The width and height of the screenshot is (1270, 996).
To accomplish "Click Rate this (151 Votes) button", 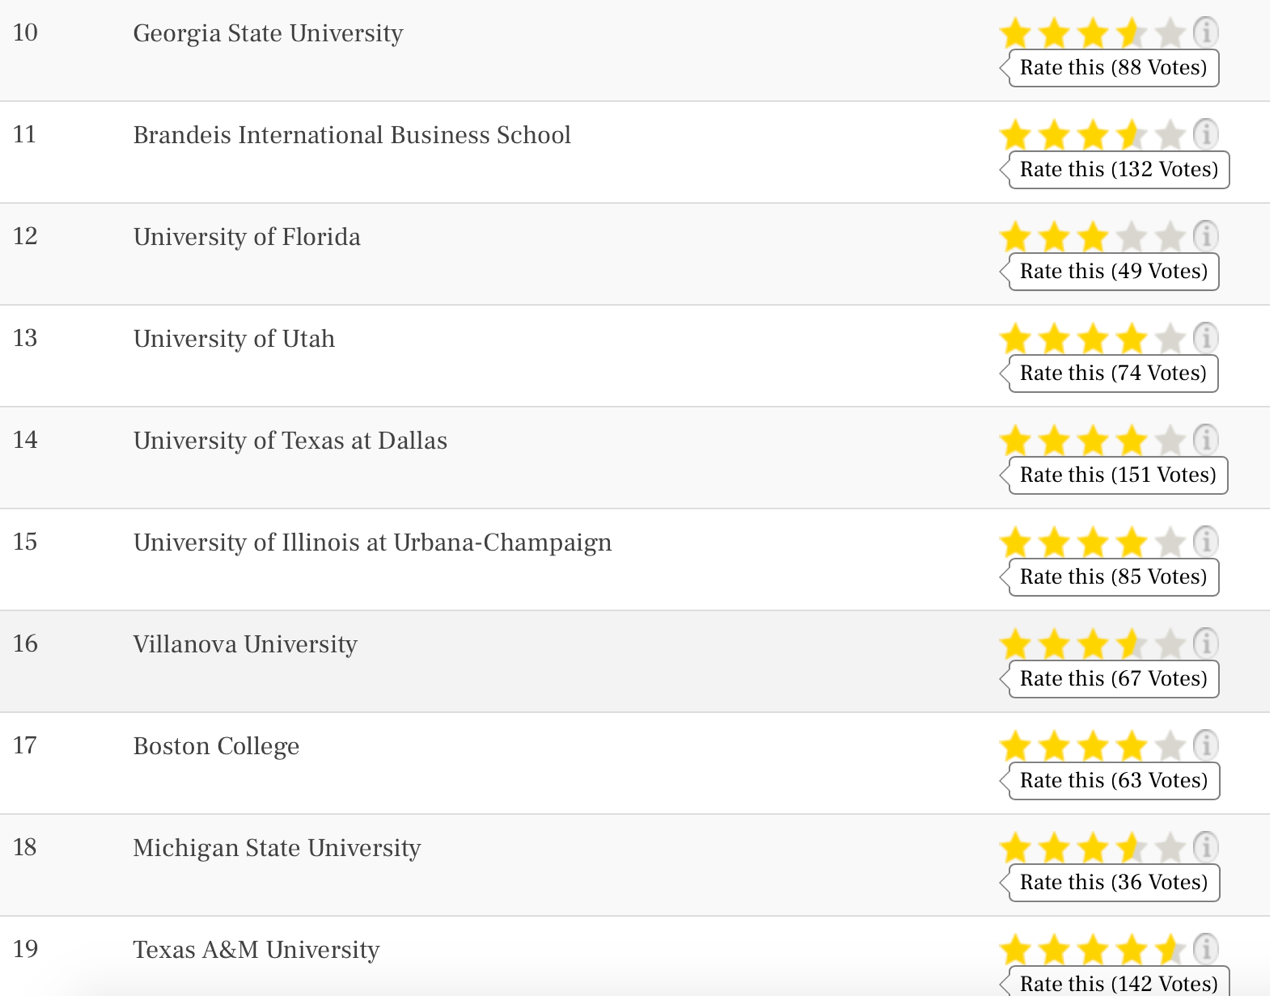I will (x=1117, y=475).
